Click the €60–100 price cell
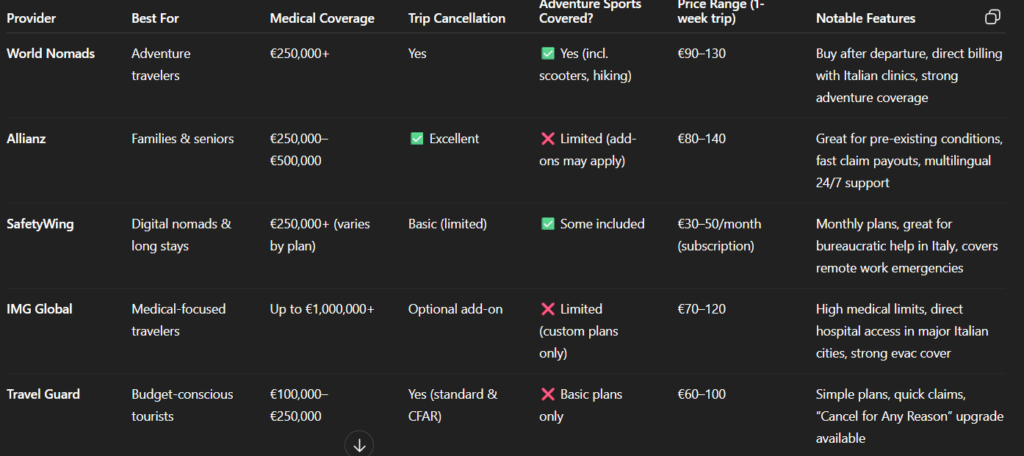The height and width of the screenshot is (456, 1024). pyautogui.click(x=701, y=394)
